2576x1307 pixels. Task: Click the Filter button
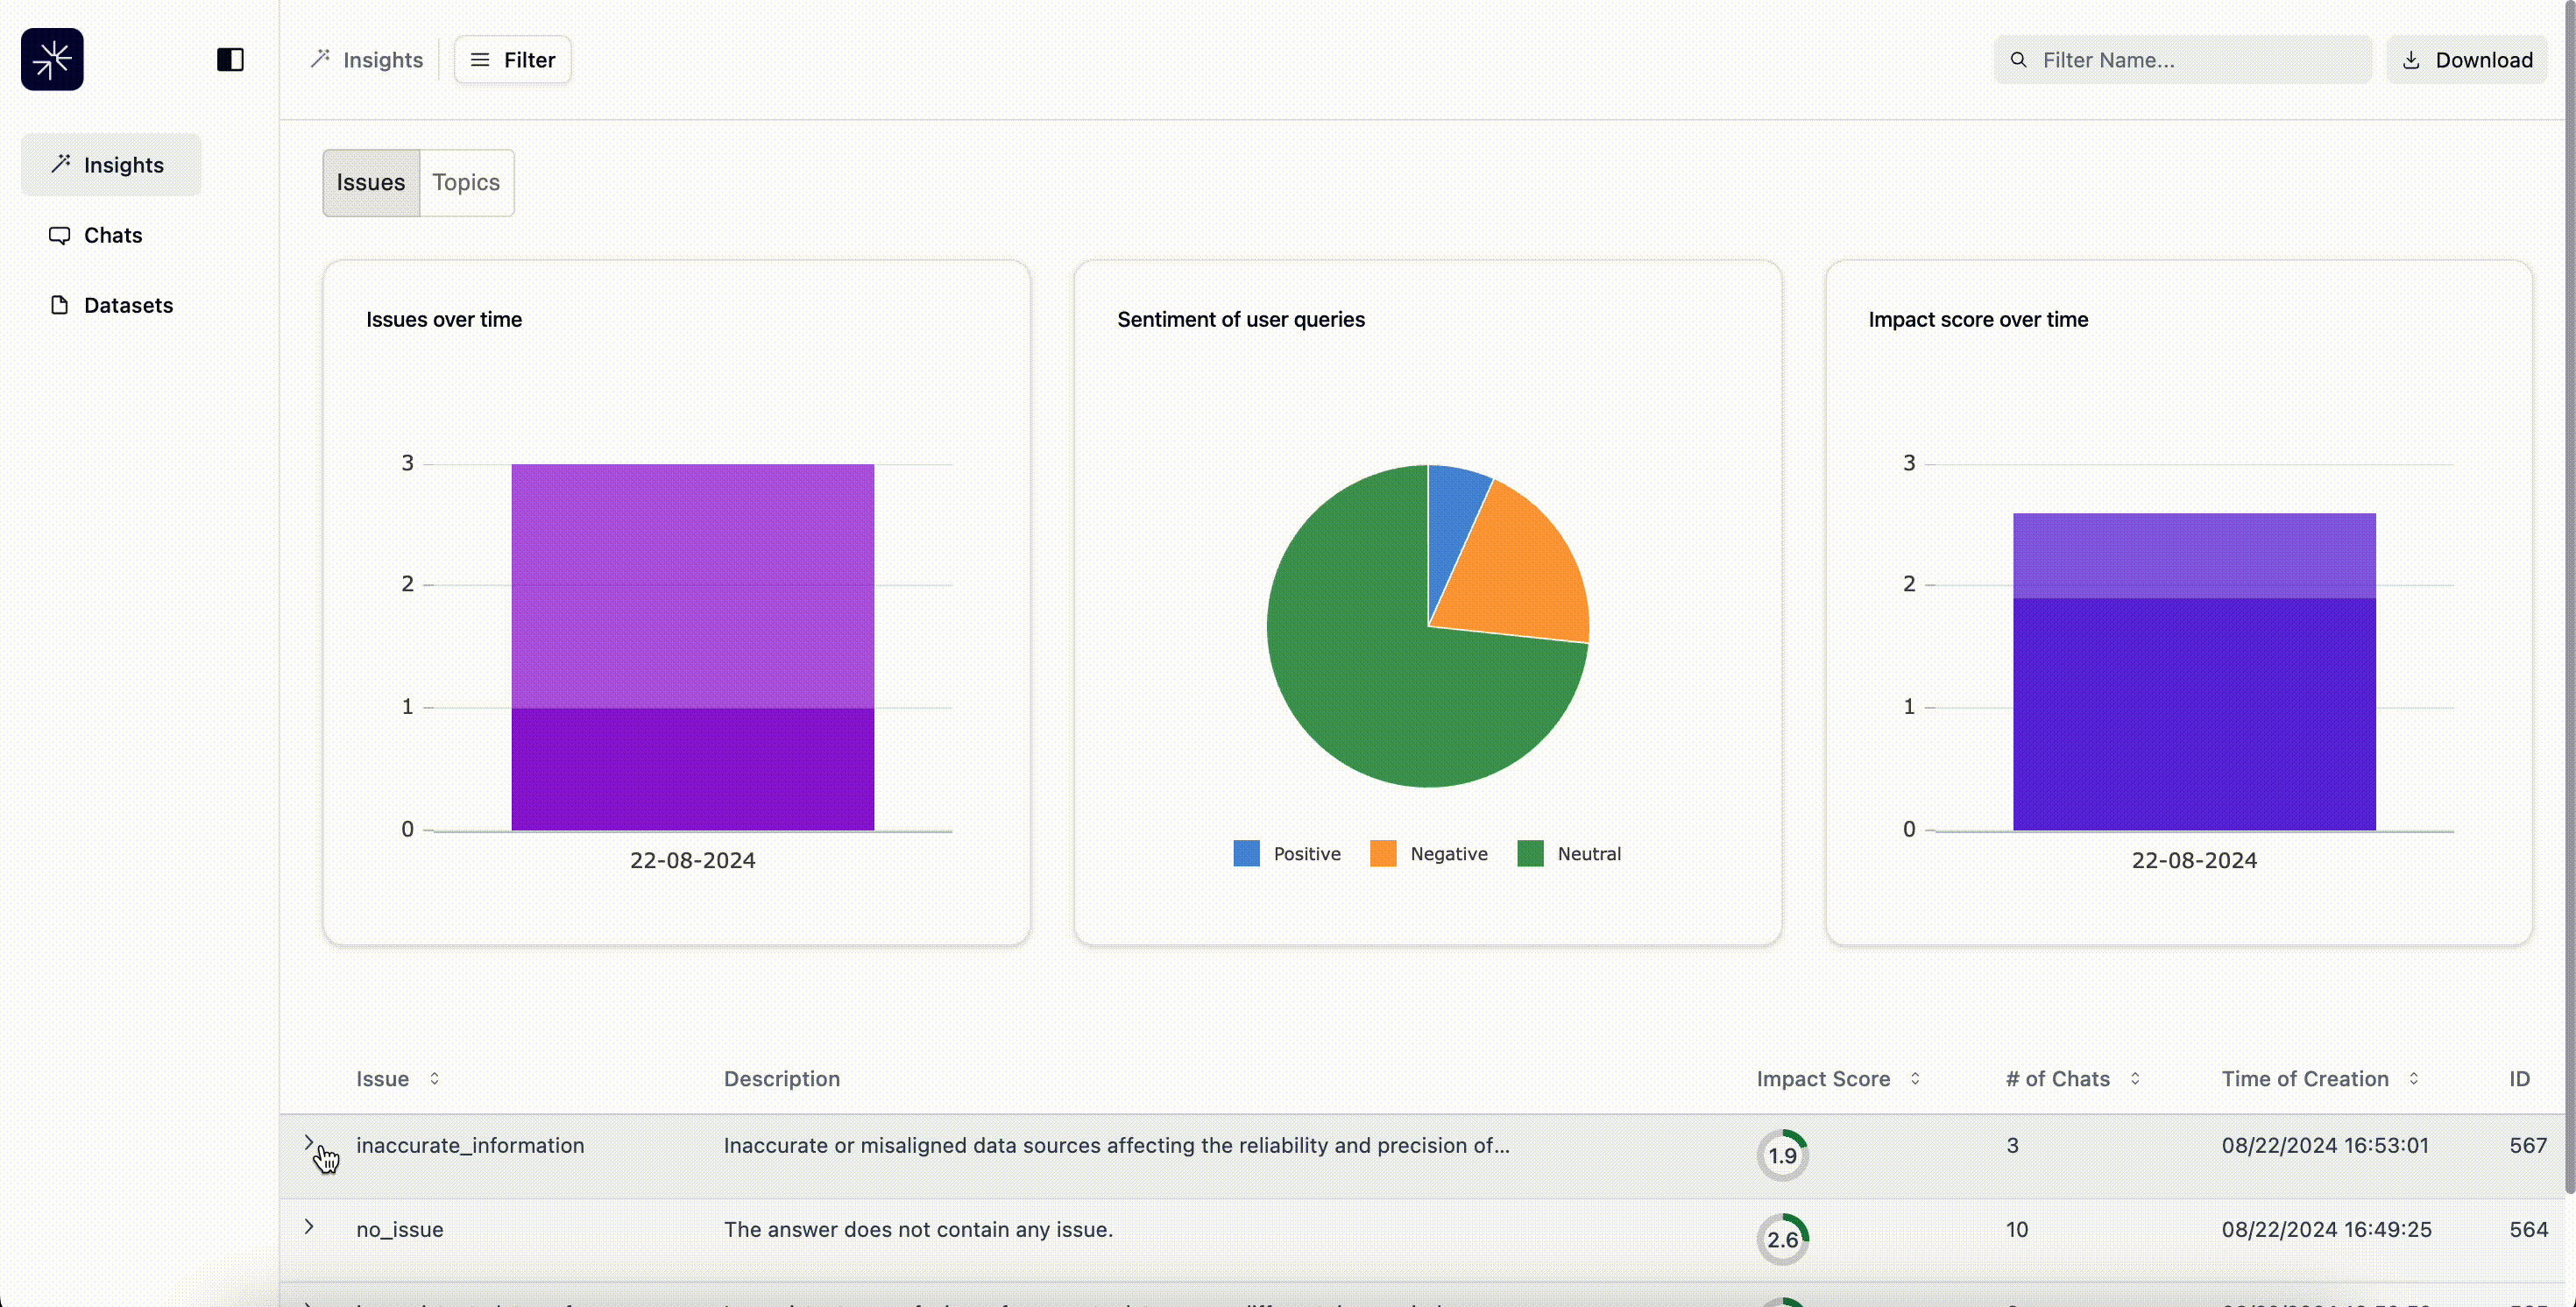[512, 60]
